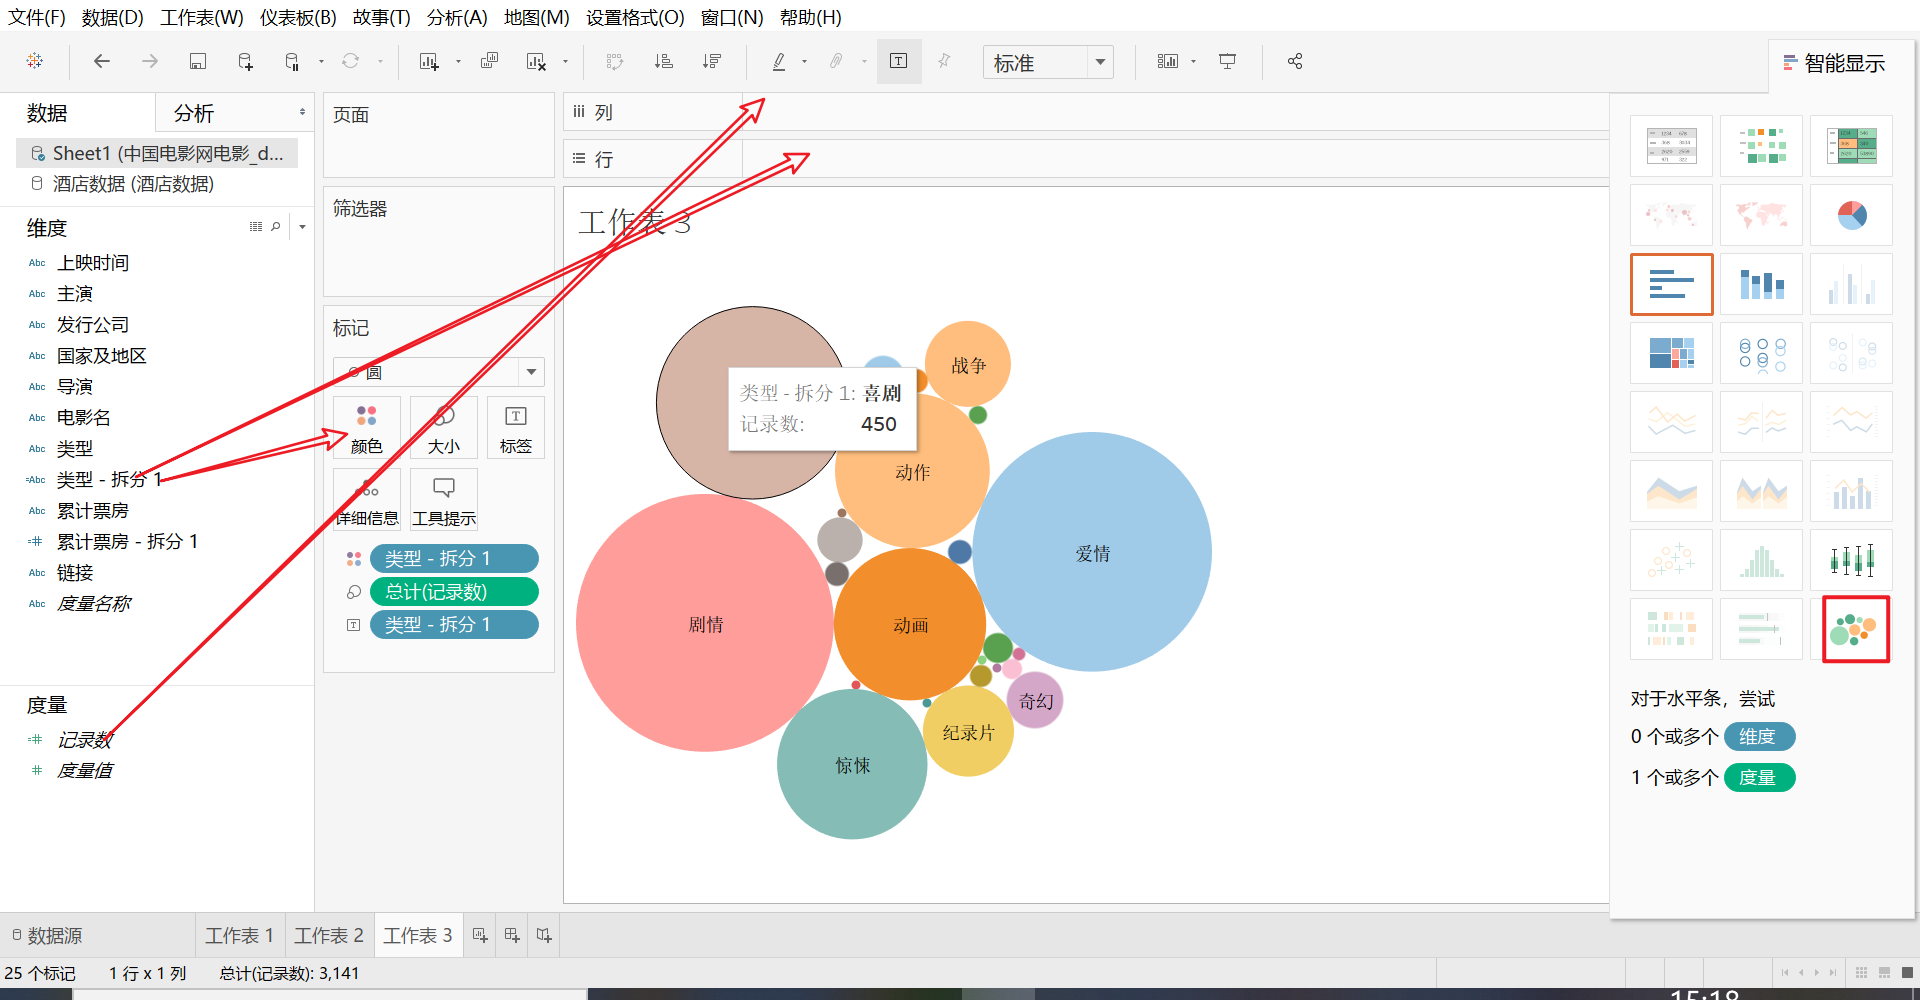Viewport: 1920px width, 1000px height.
Task: Click the presentation mode icon
Action: pyautogui.click(x=1228, y=61)
